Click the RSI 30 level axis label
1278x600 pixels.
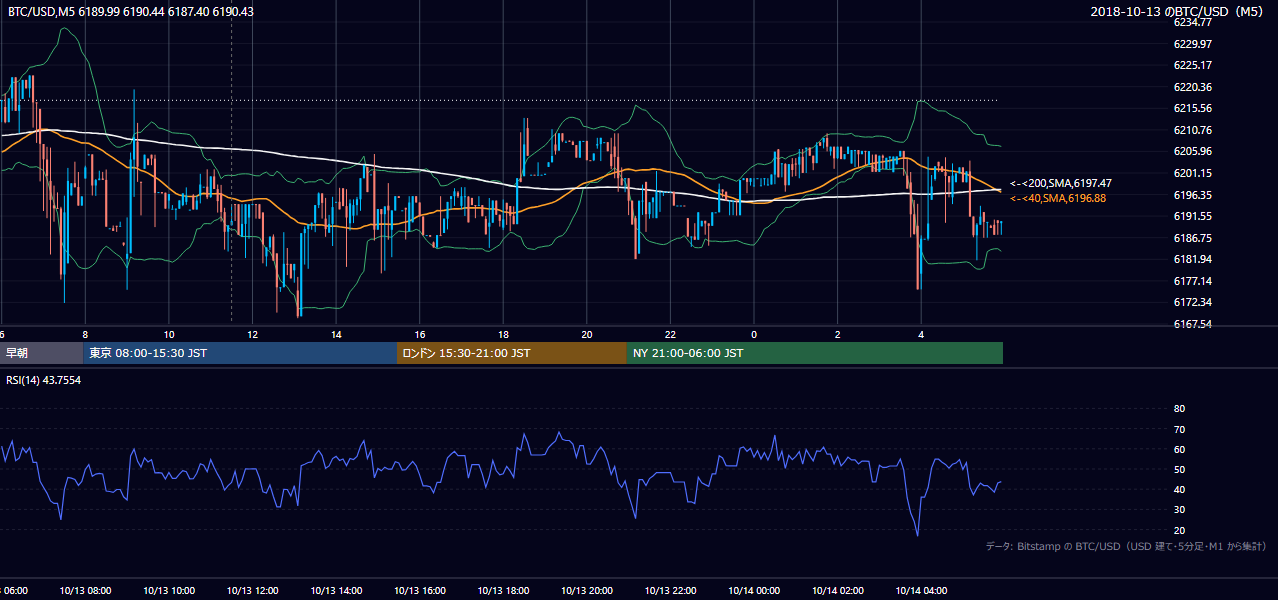1179,510
